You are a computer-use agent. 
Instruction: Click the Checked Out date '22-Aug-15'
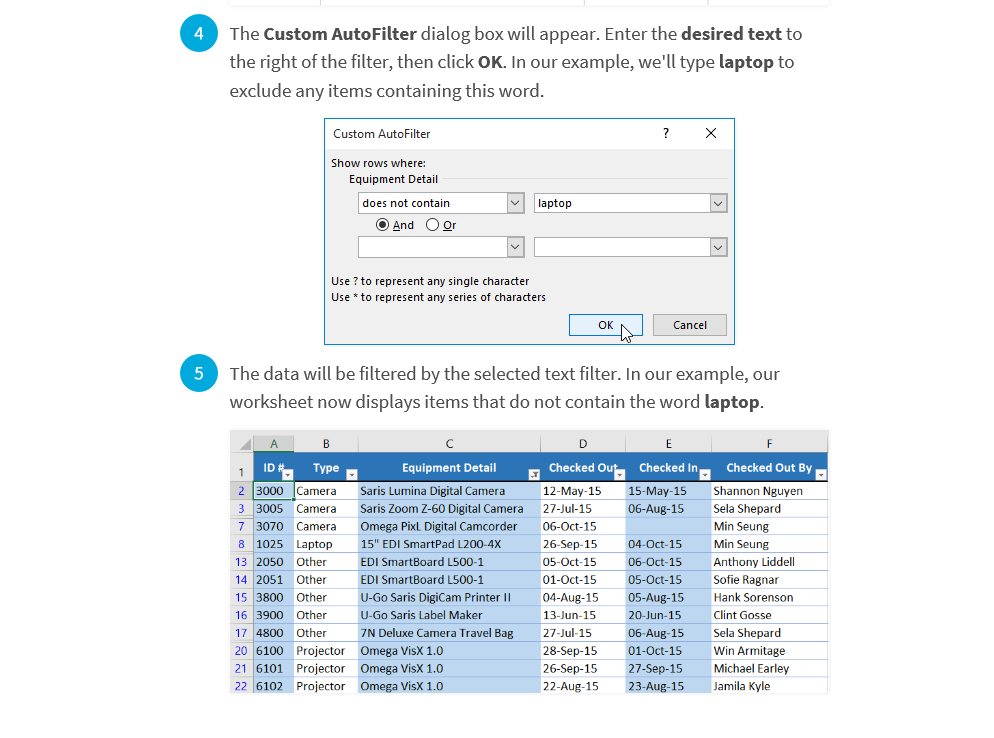click(x=583, y=686)
